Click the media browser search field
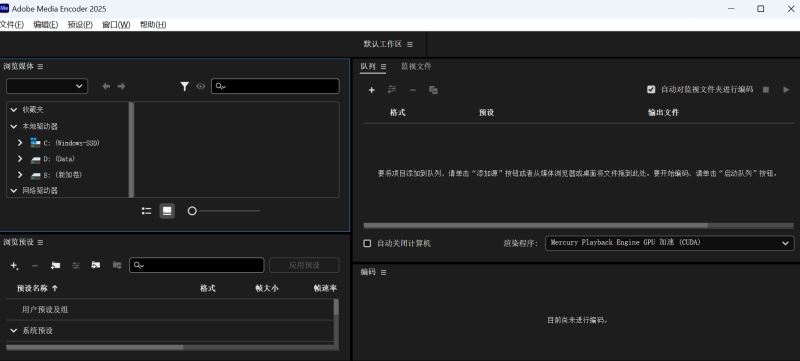 [x=276, y=86]
